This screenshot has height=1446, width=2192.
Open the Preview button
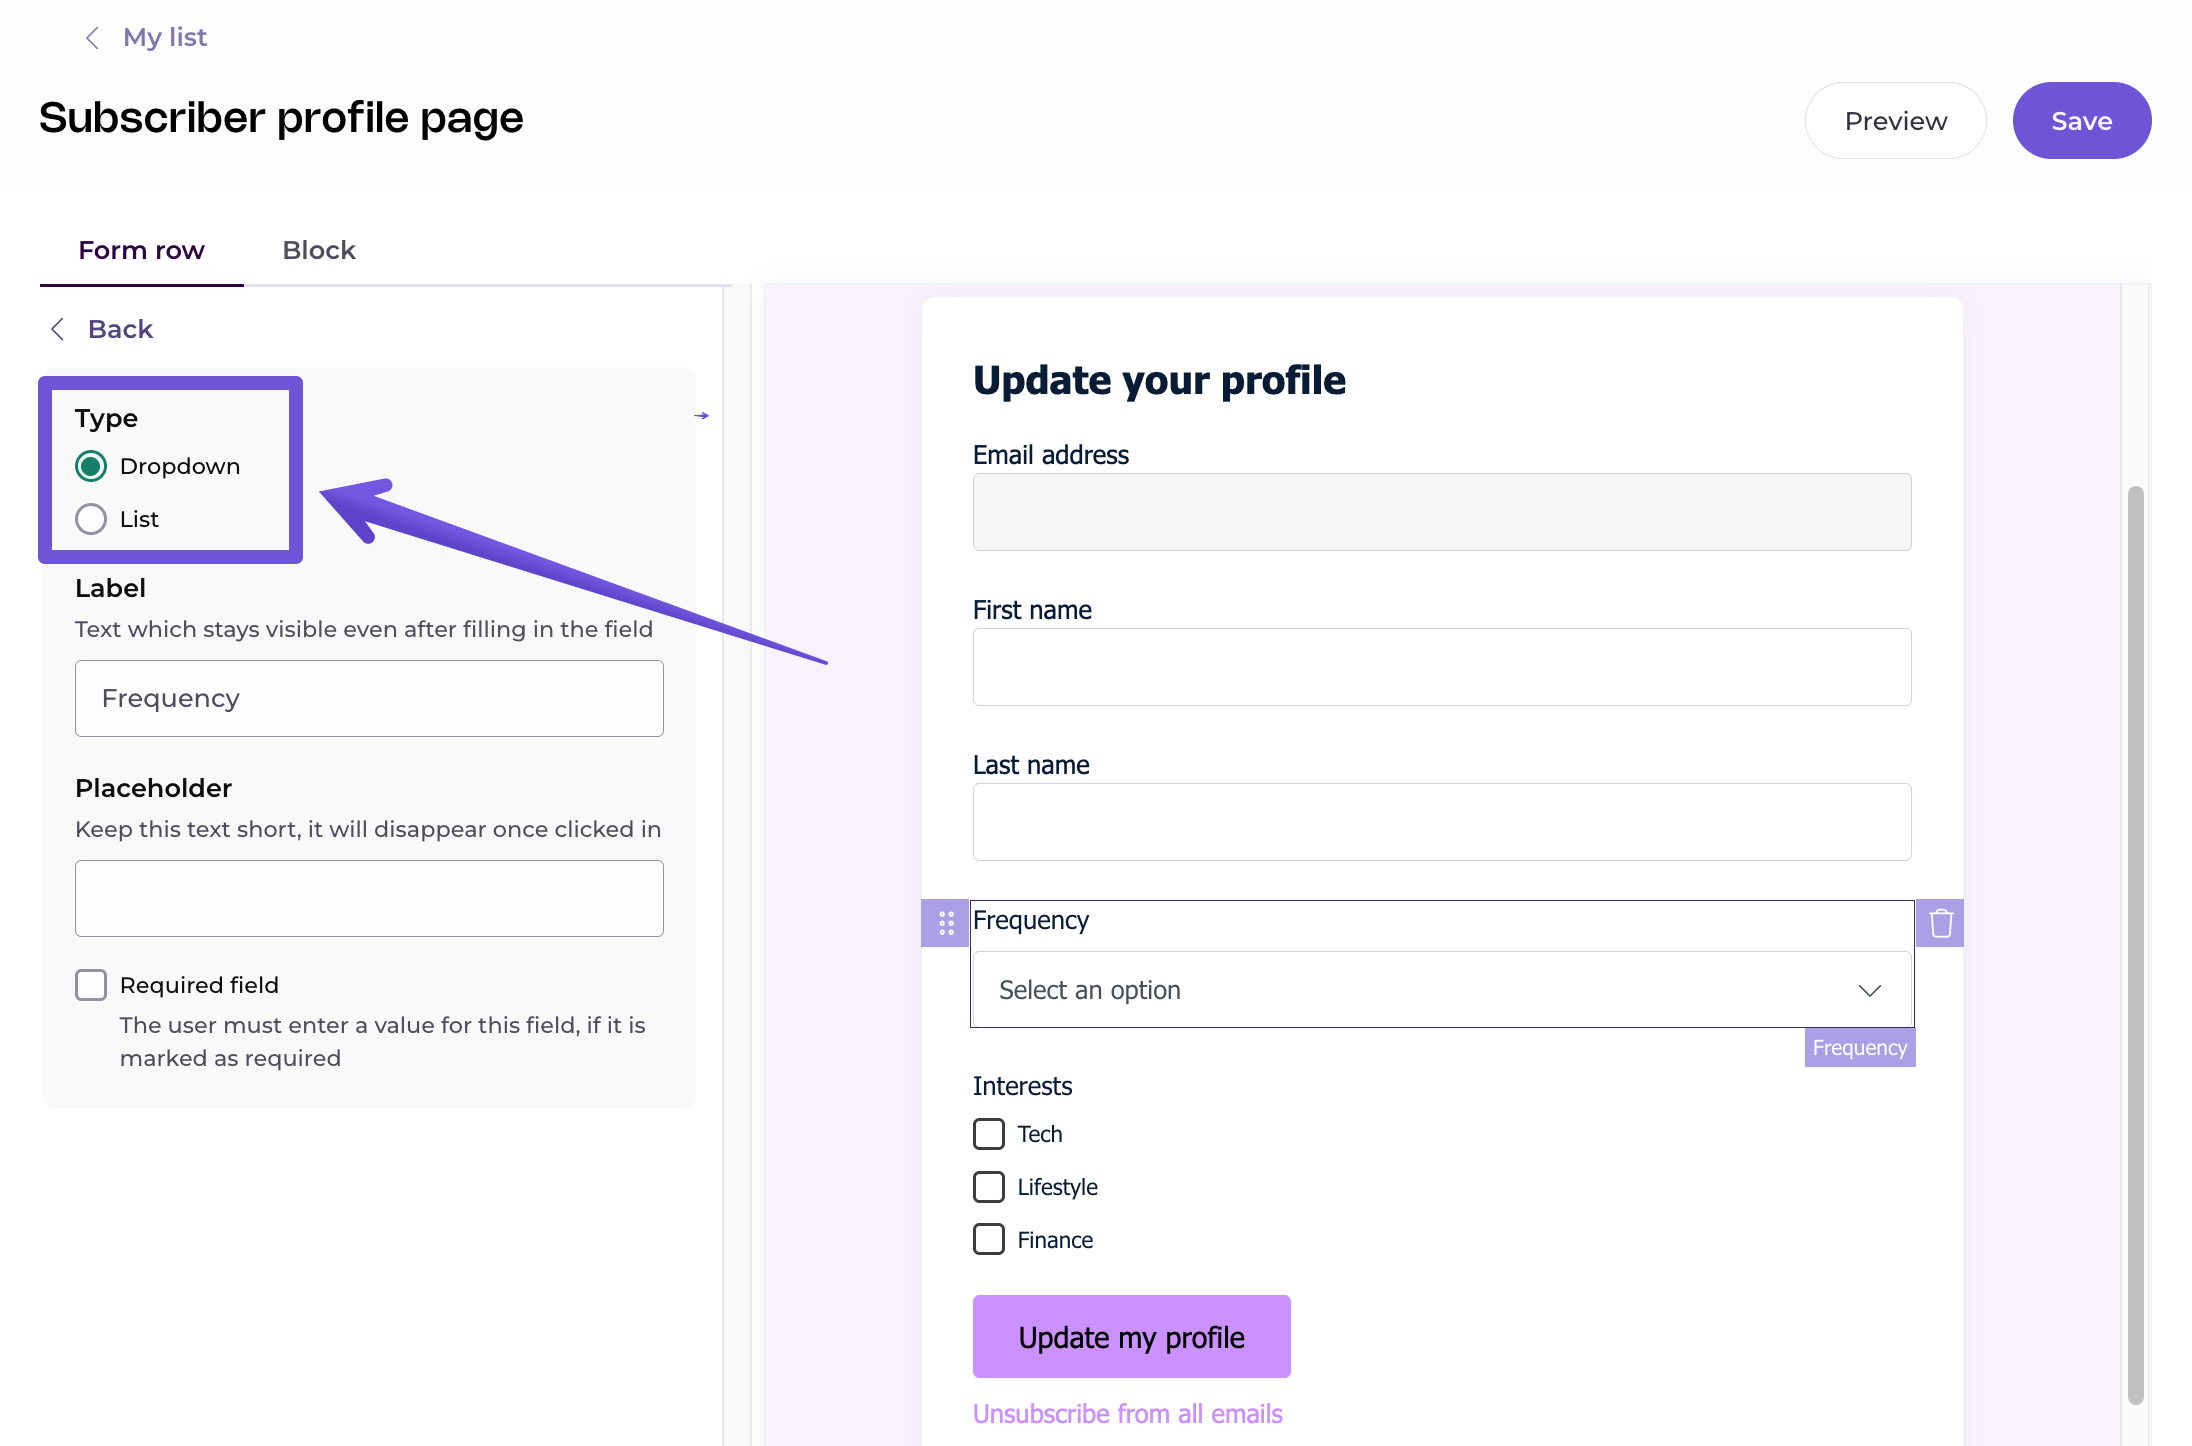[1895, 121]
